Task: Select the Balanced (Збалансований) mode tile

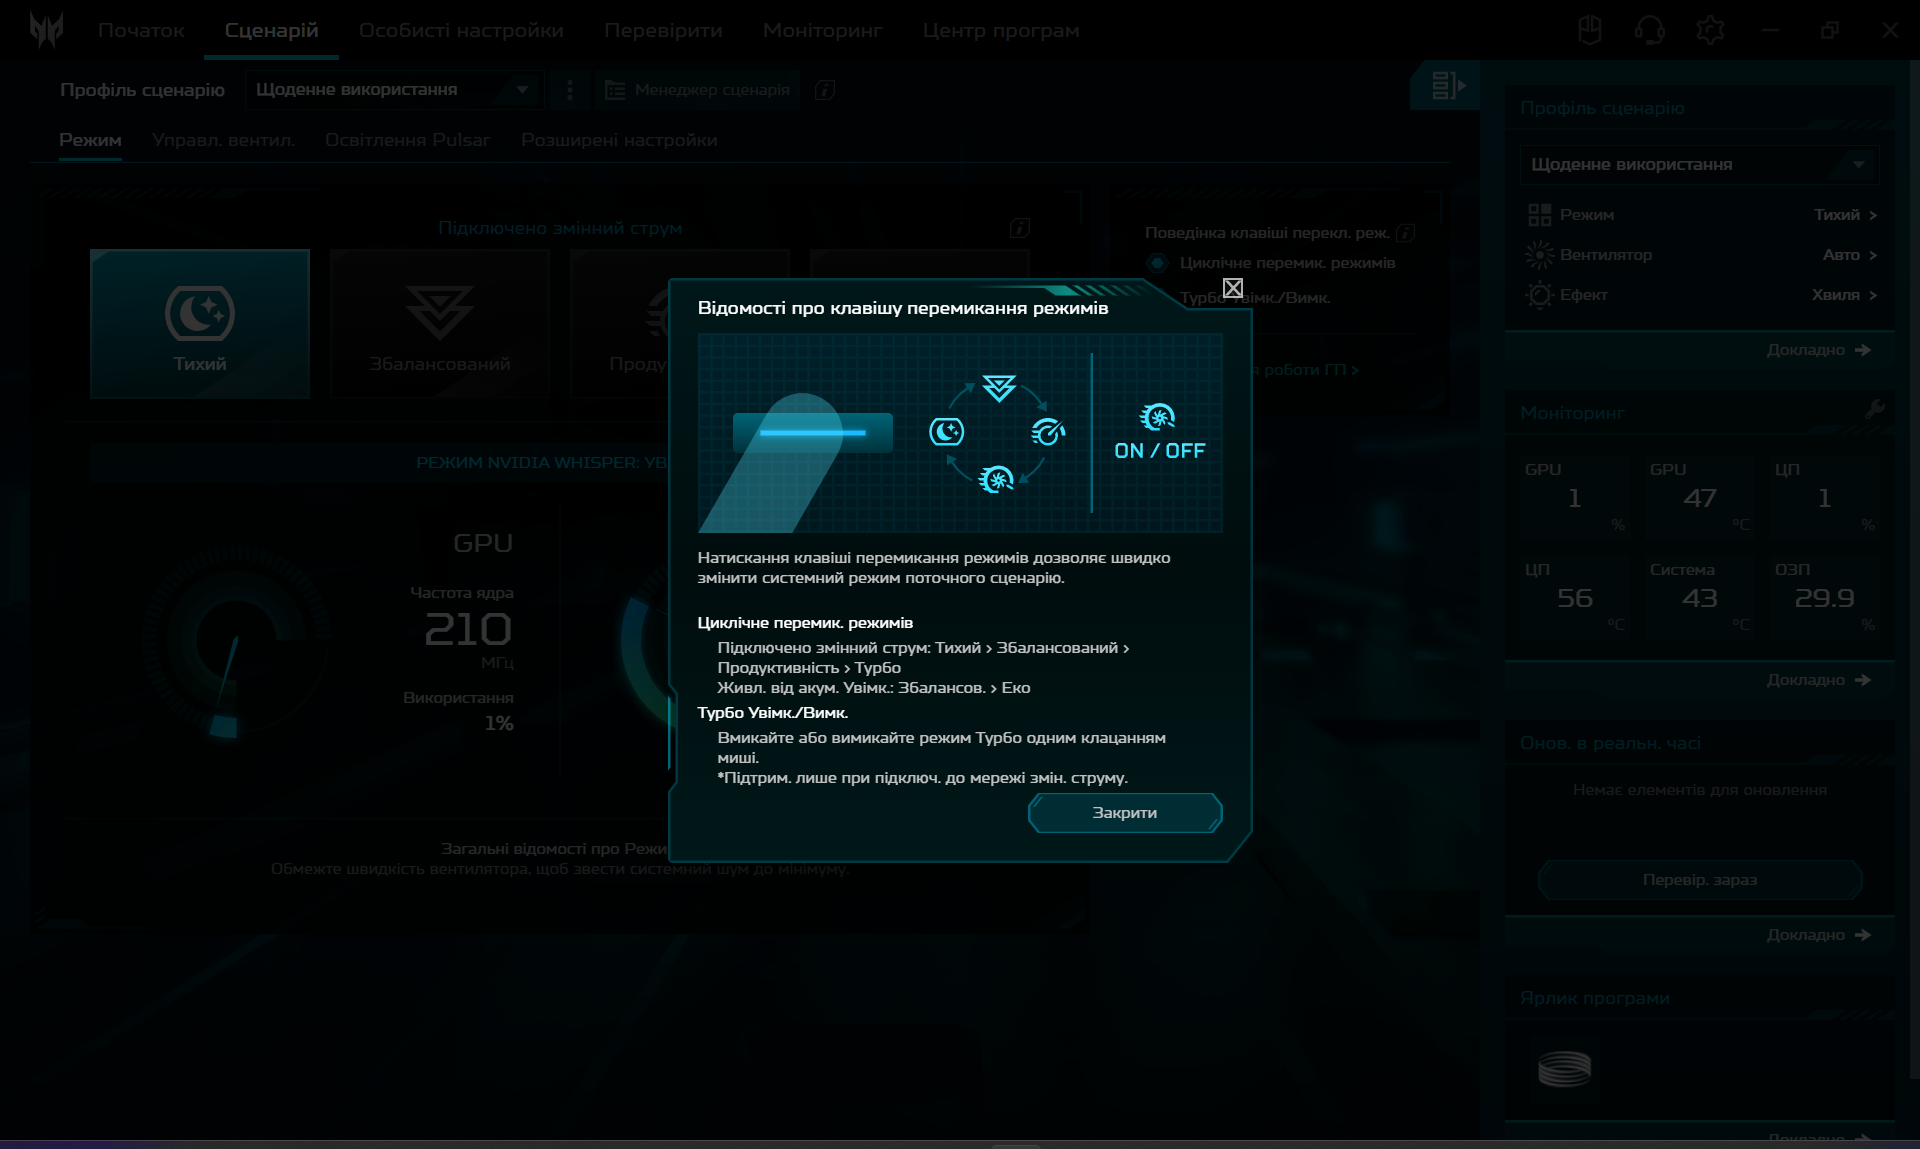Action: point(439,324)
